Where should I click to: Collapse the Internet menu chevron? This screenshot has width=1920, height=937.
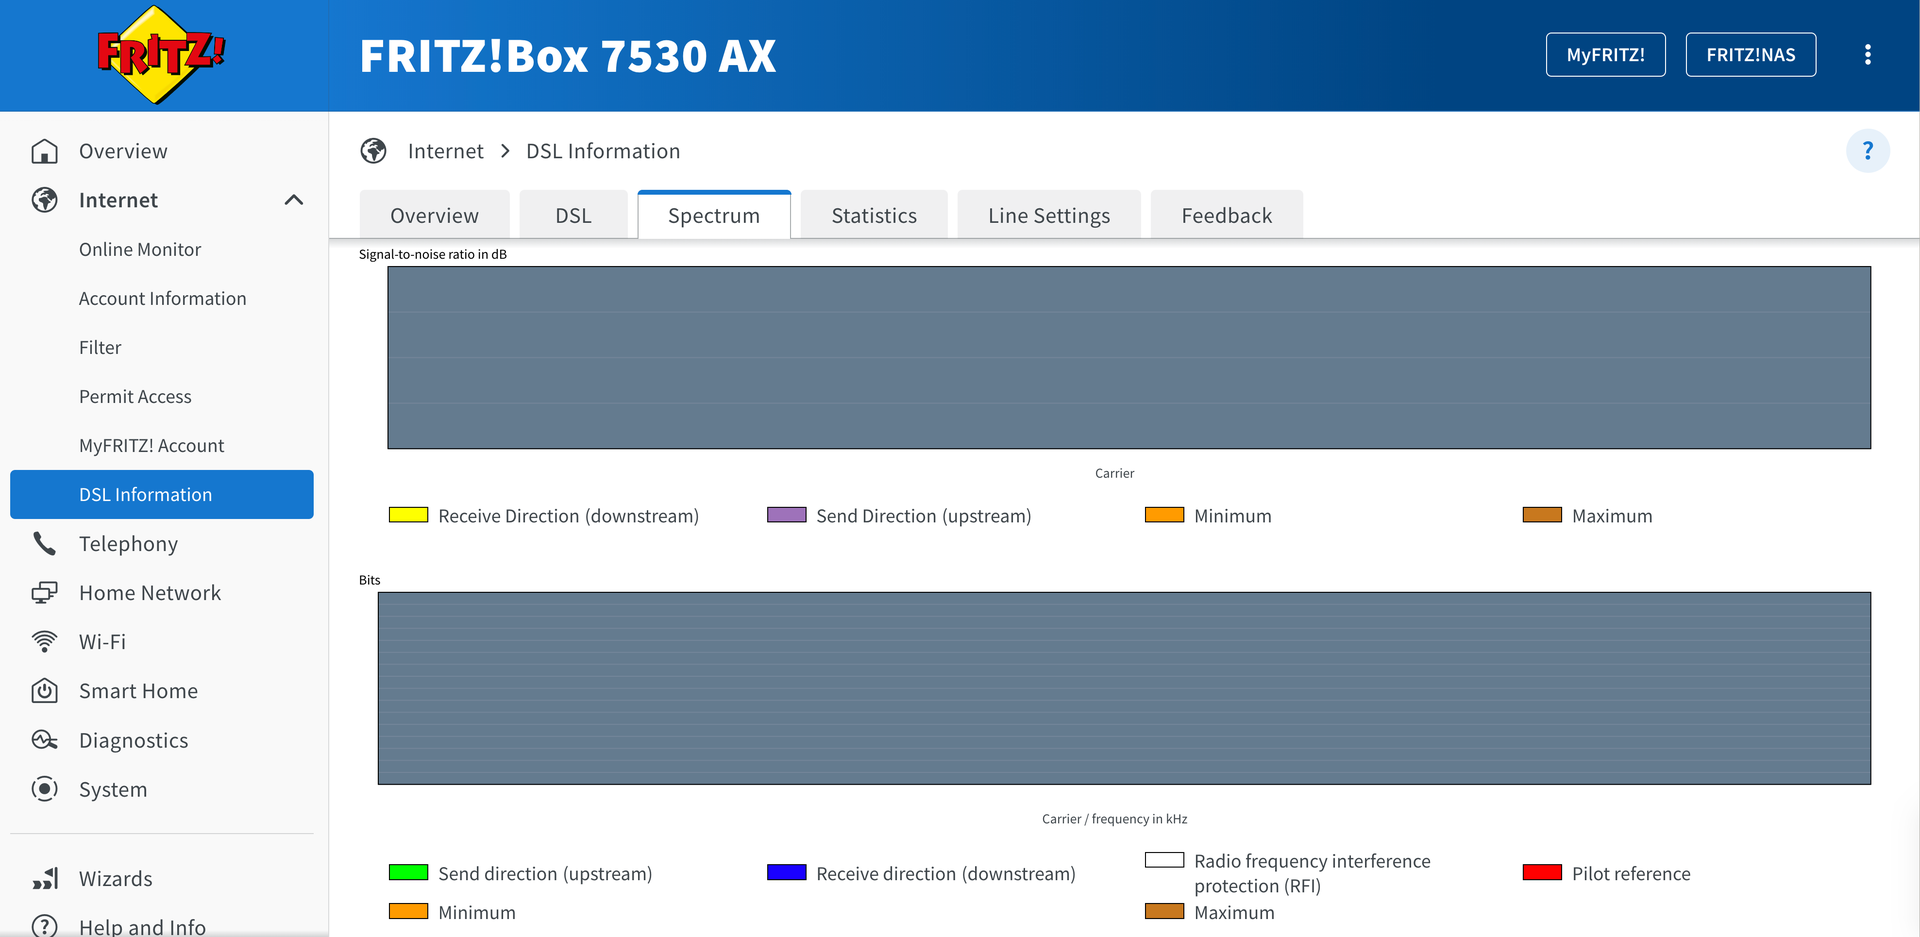pyautogui.click(x=293, y=200)
